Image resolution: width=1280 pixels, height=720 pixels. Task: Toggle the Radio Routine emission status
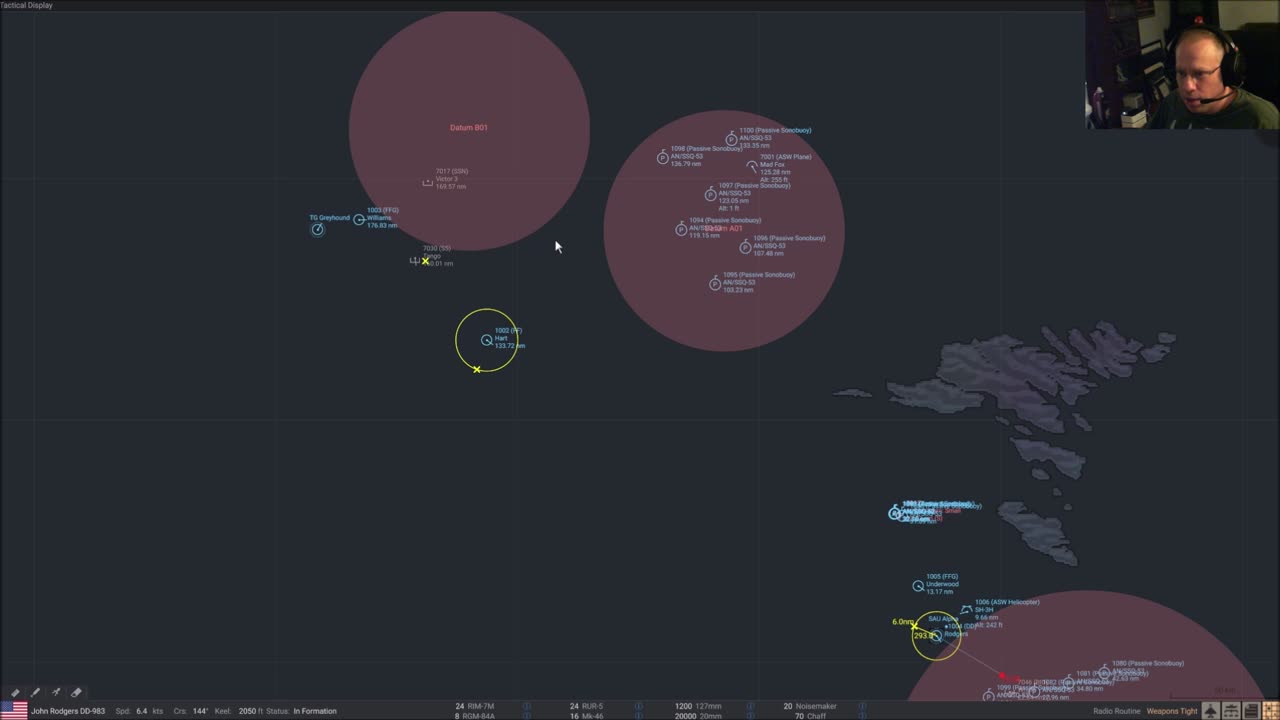point(1116,711)
